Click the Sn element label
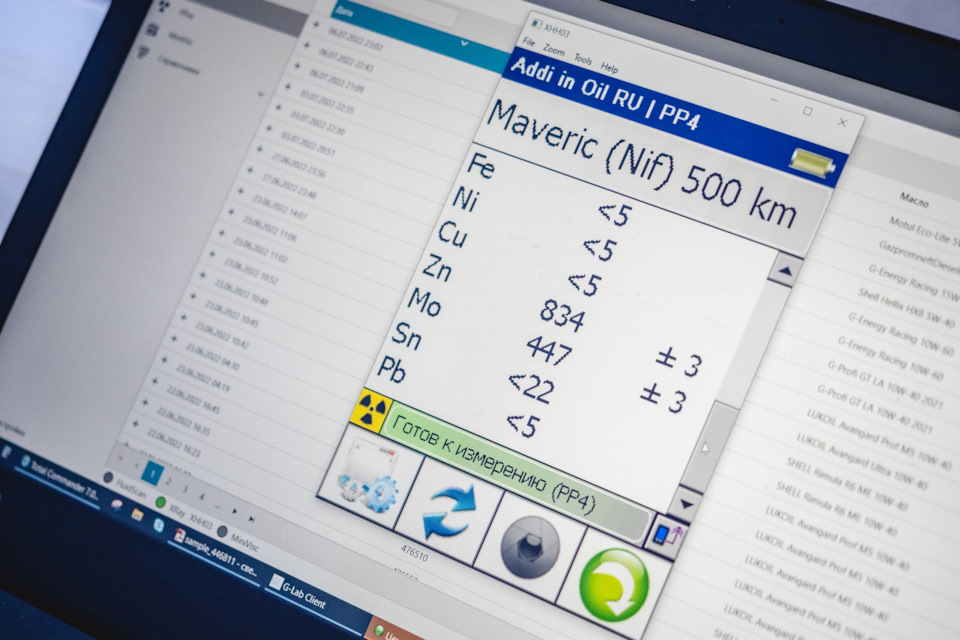This screenshot has height=640, width=960. [x=407, y=336]
